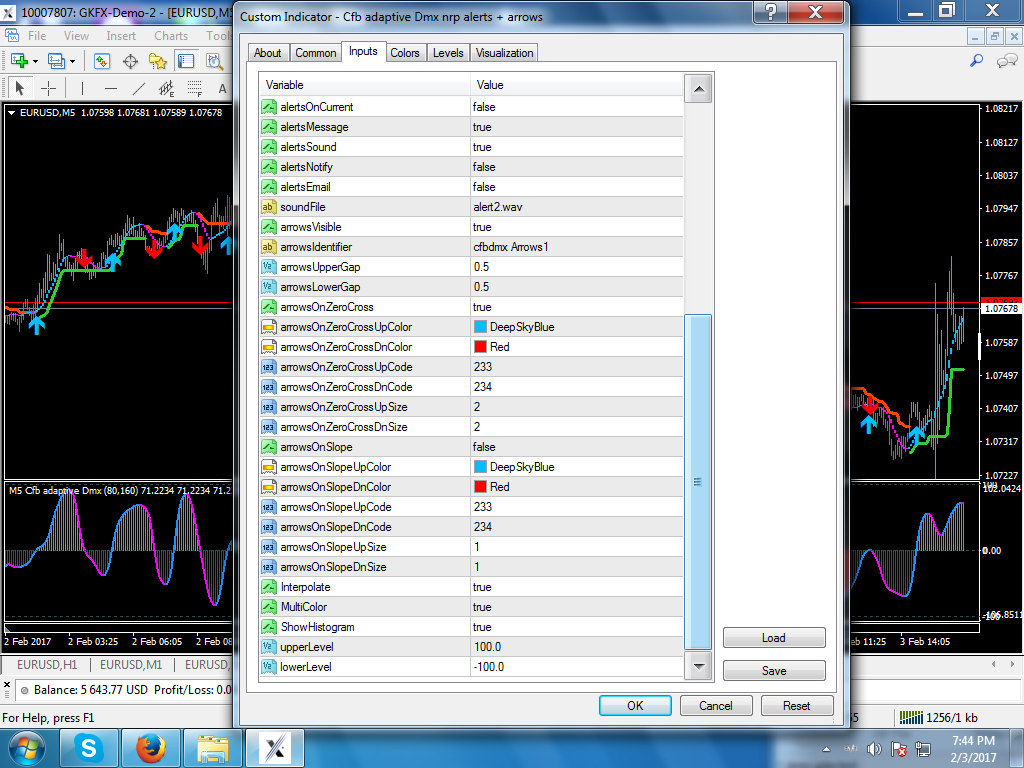Select the Cursor arrow tool

point(20,88)
